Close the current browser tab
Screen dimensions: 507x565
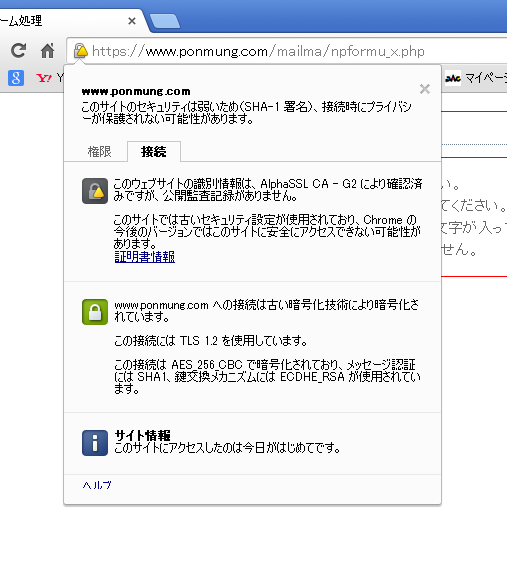[132, 21]
